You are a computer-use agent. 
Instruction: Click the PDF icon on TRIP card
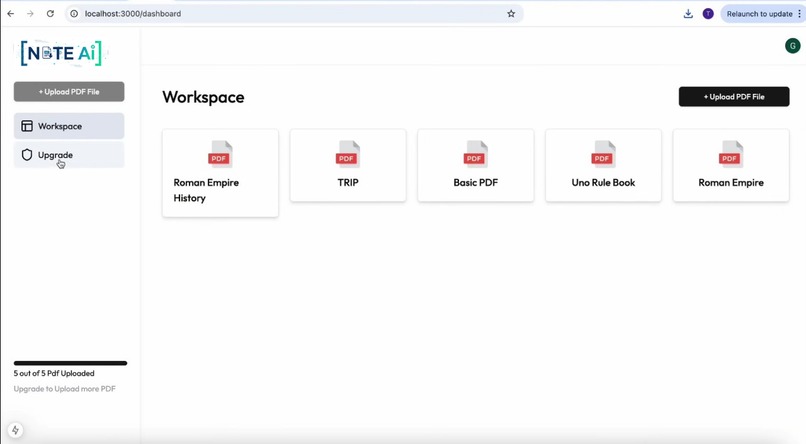347,154
